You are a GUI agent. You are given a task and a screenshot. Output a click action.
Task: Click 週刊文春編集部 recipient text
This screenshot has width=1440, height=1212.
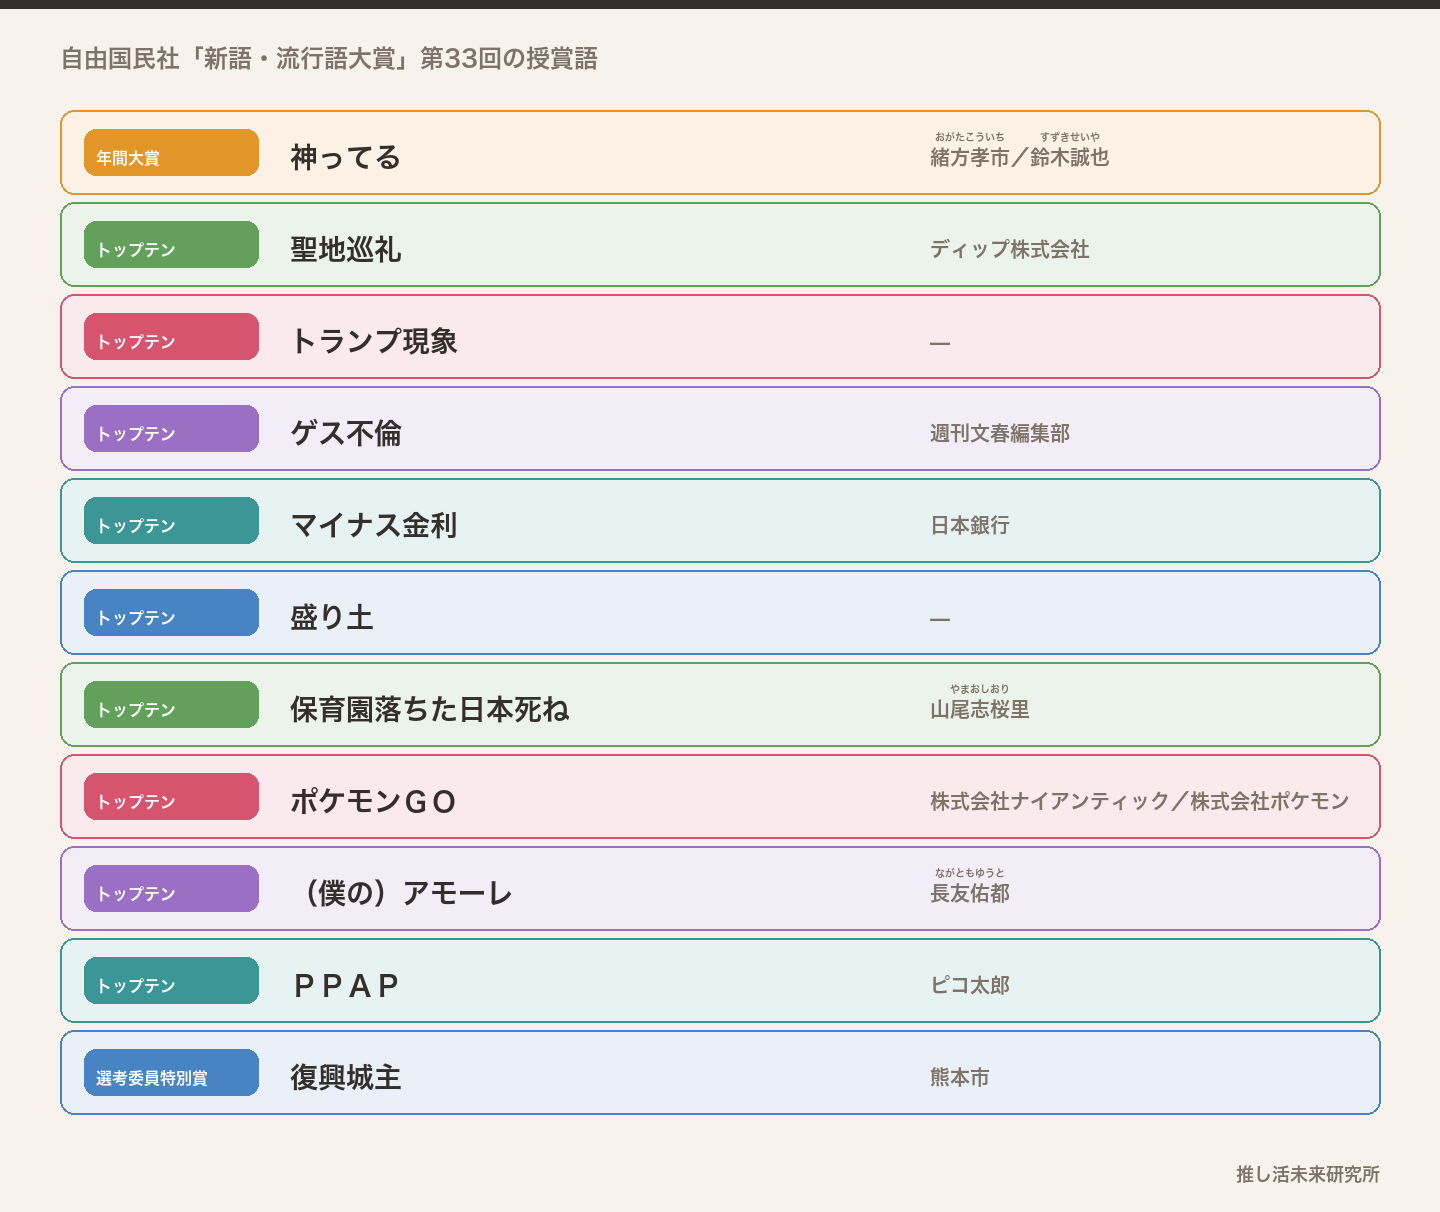click(999, 433)
